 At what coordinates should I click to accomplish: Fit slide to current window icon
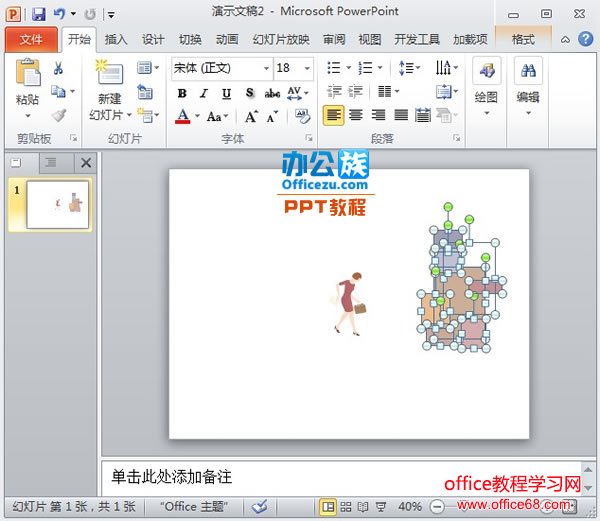pos(570,507)
